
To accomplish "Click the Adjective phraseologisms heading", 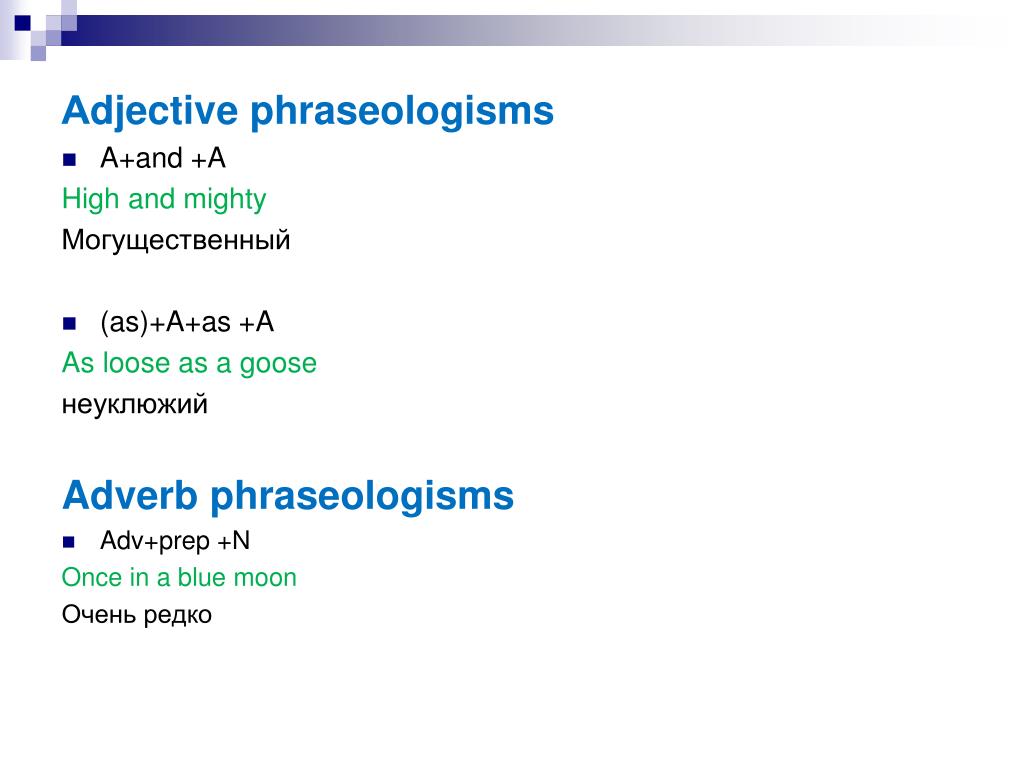I will [308, 111].
